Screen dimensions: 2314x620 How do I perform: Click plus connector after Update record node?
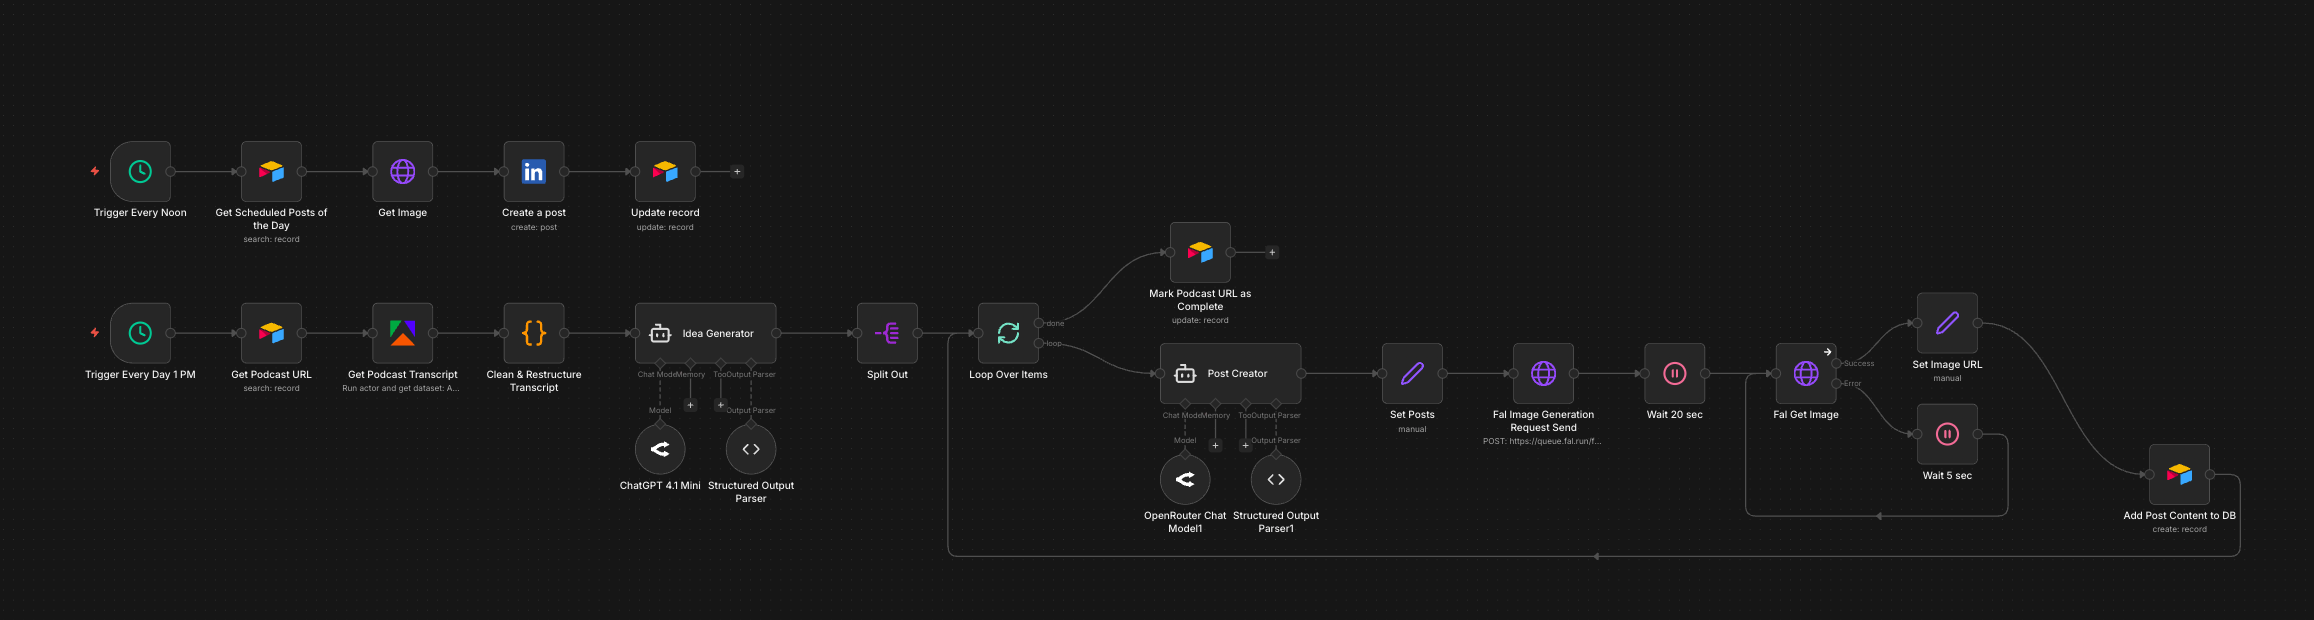tap(737, 172)
